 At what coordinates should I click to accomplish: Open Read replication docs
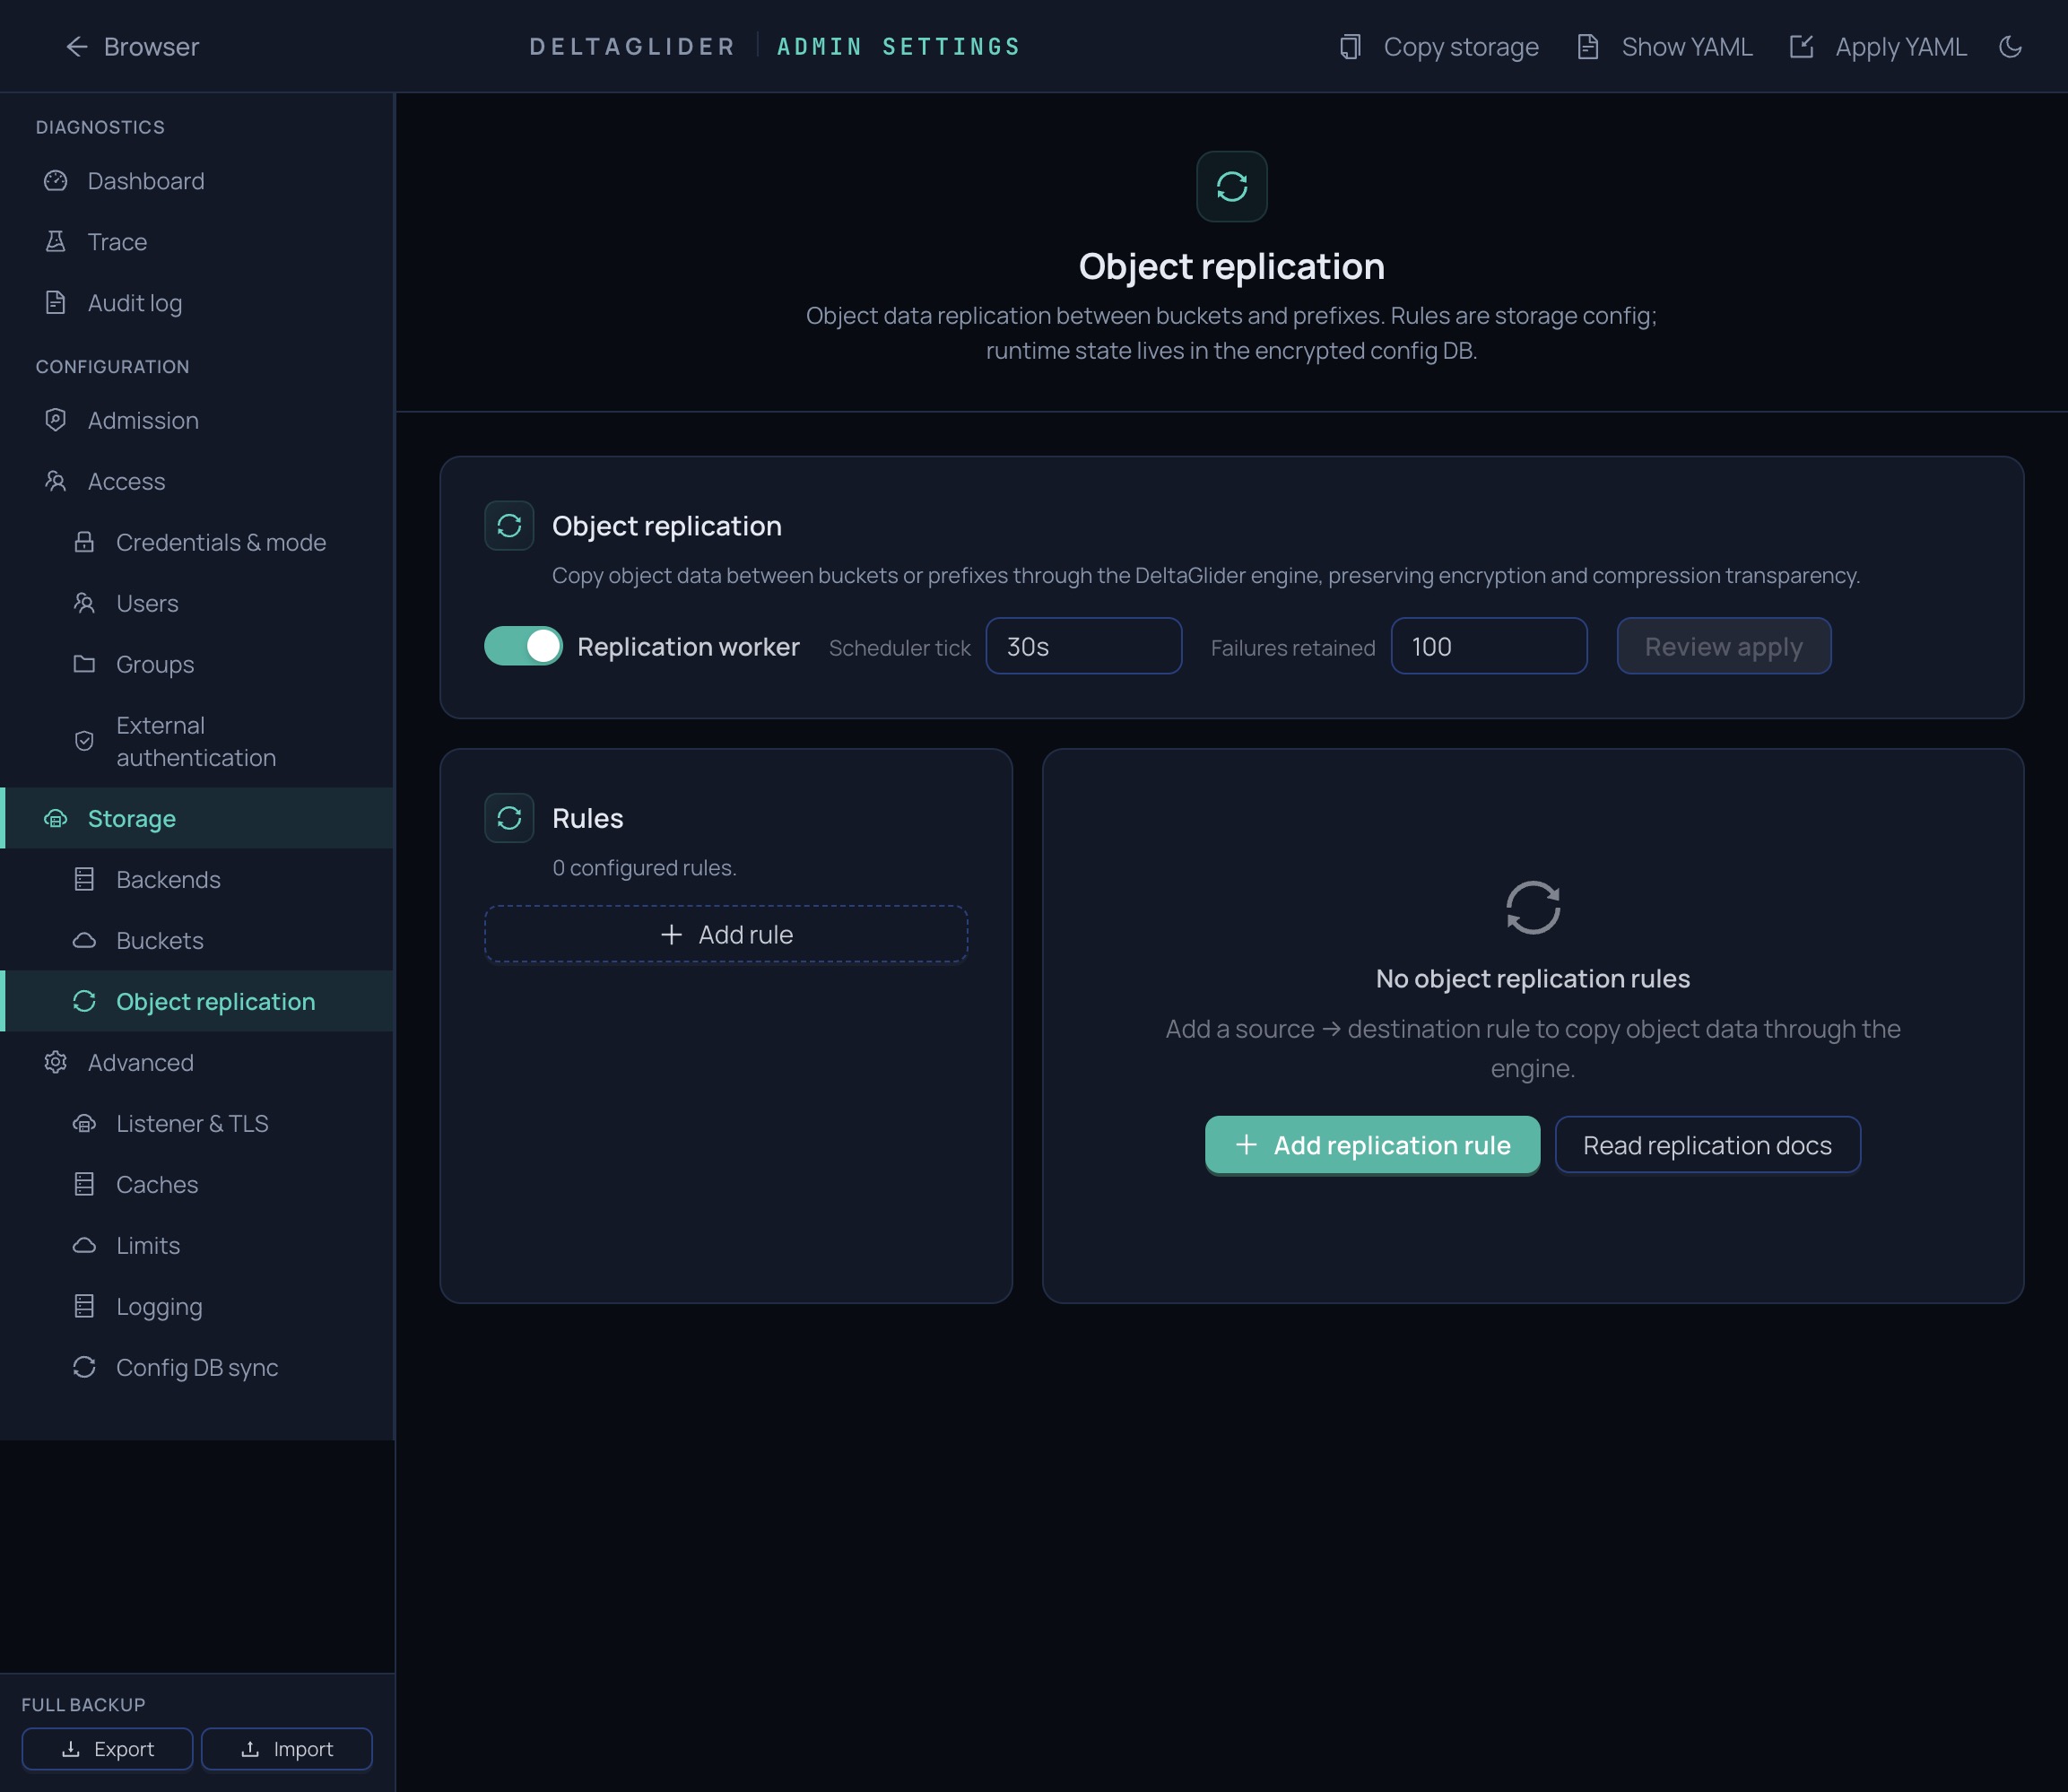tap(1706, 1145)
